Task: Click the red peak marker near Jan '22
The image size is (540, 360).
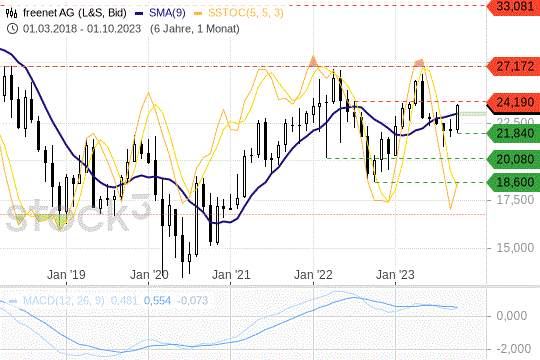Action: [x=313, y=62]
